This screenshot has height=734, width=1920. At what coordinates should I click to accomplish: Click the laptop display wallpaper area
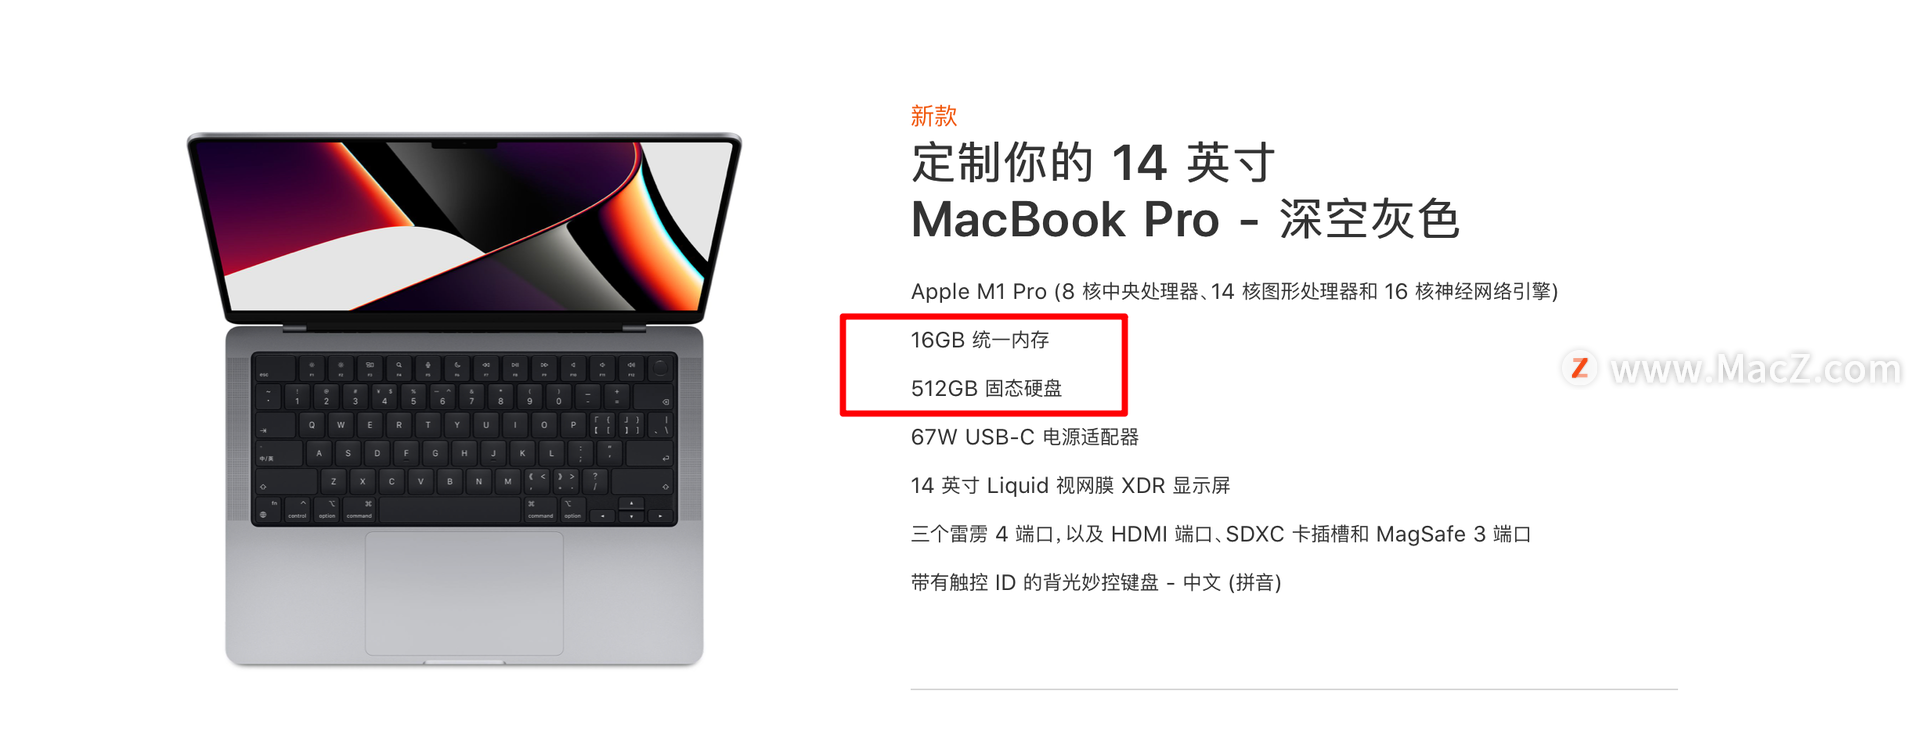pos(464,225)
